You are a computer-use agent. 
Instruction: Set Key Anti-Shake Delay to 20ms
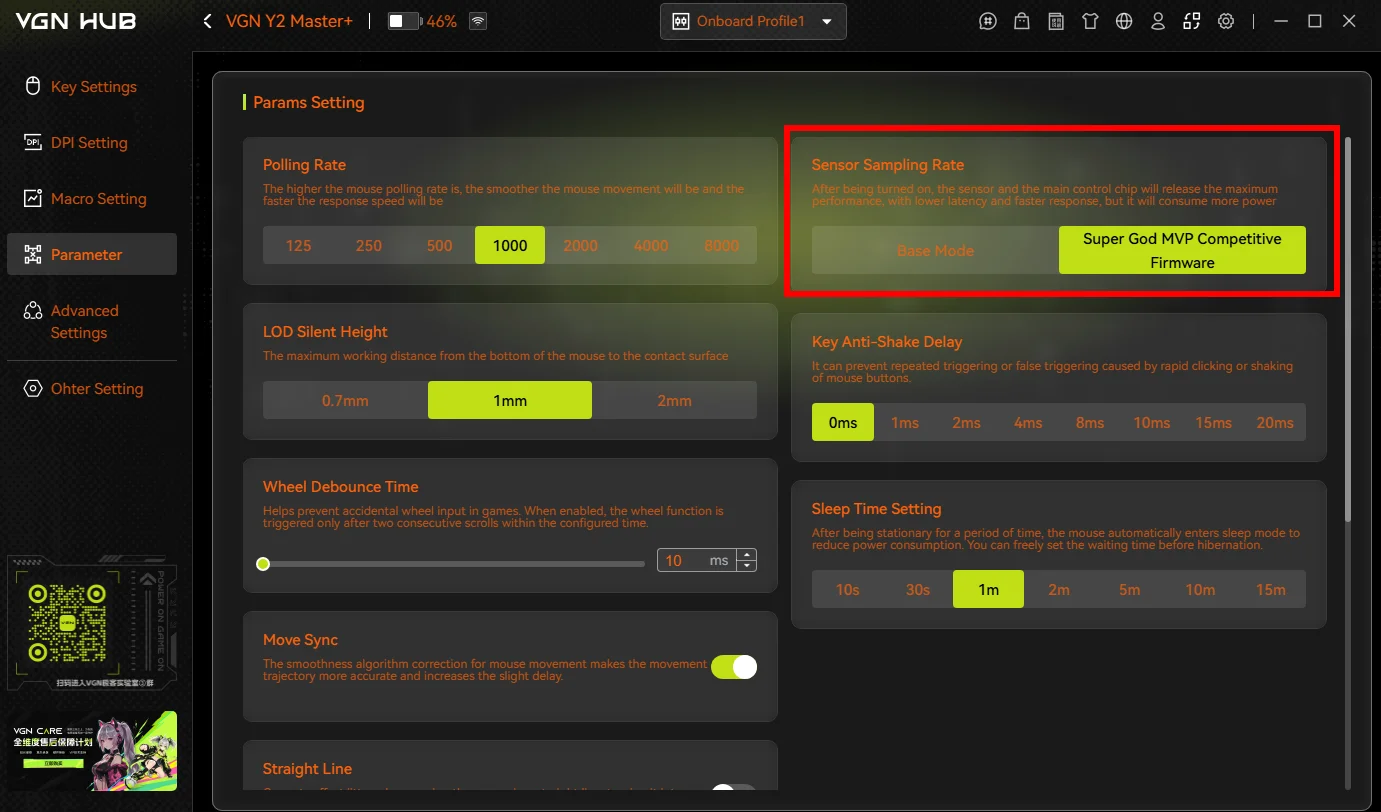[x=1275, y=423]
